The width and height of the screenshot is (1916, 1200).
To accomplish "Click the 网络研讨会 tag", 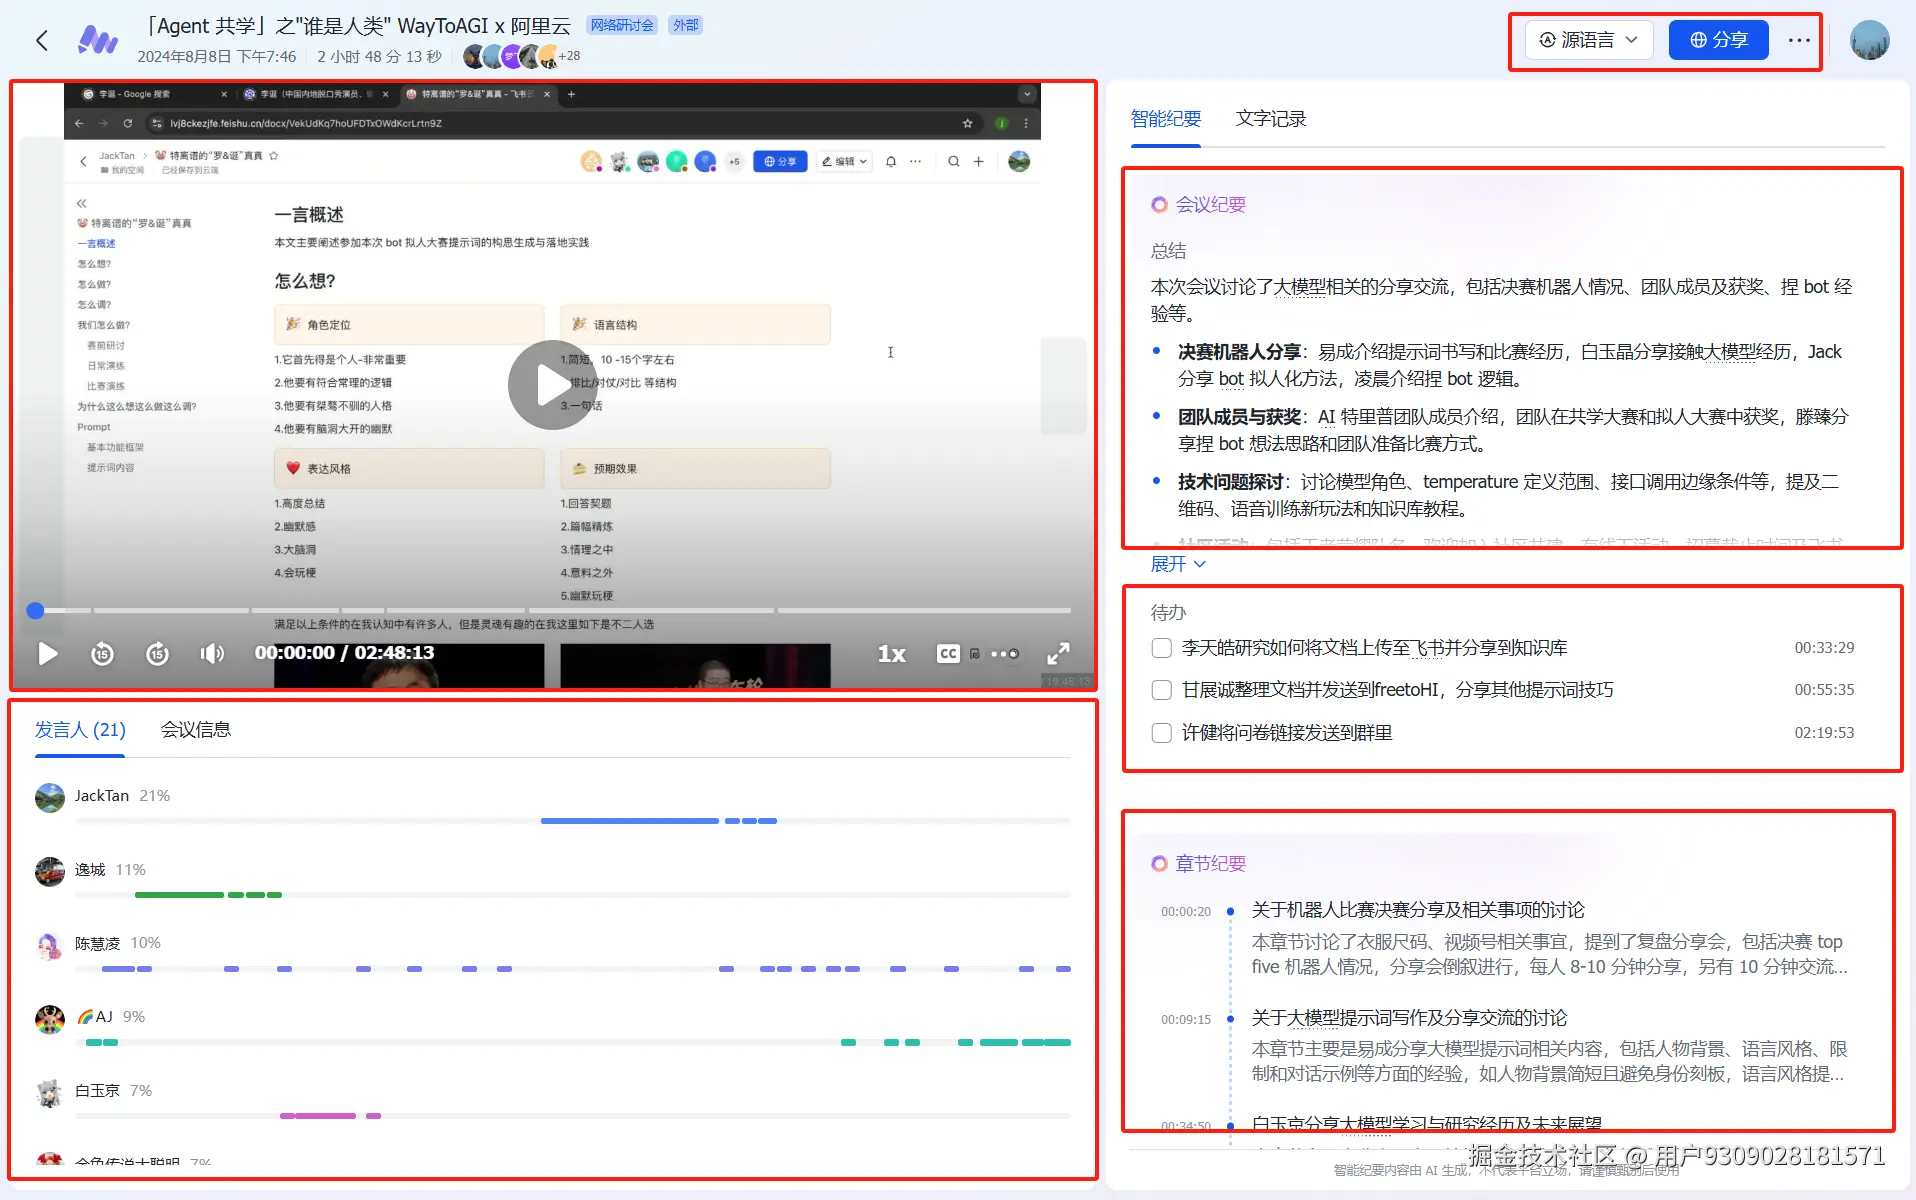I will pos(622,25).
